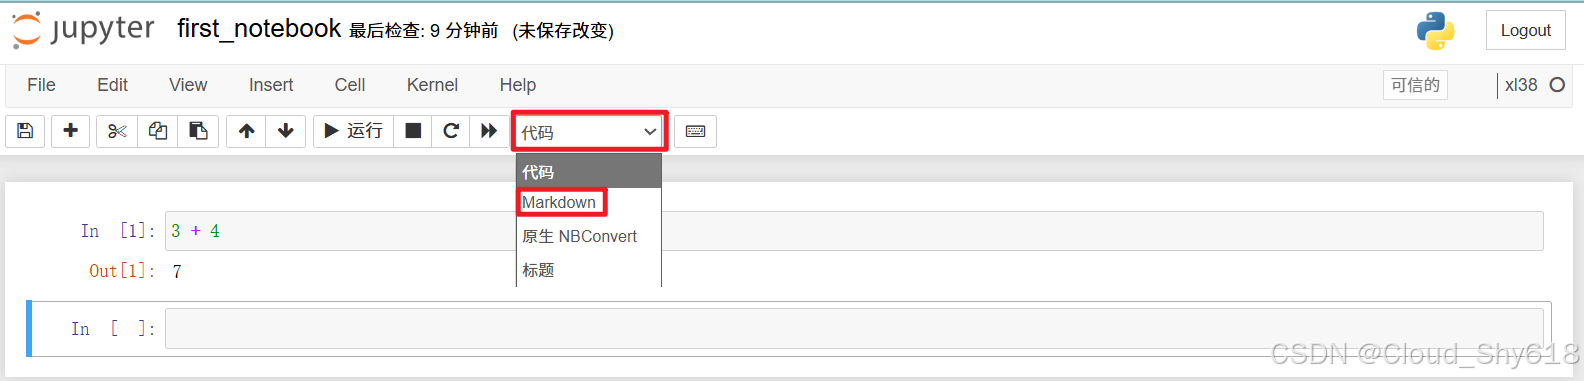Move selected cell down arrow
1584x381 pixels.
tap(286, 131)
